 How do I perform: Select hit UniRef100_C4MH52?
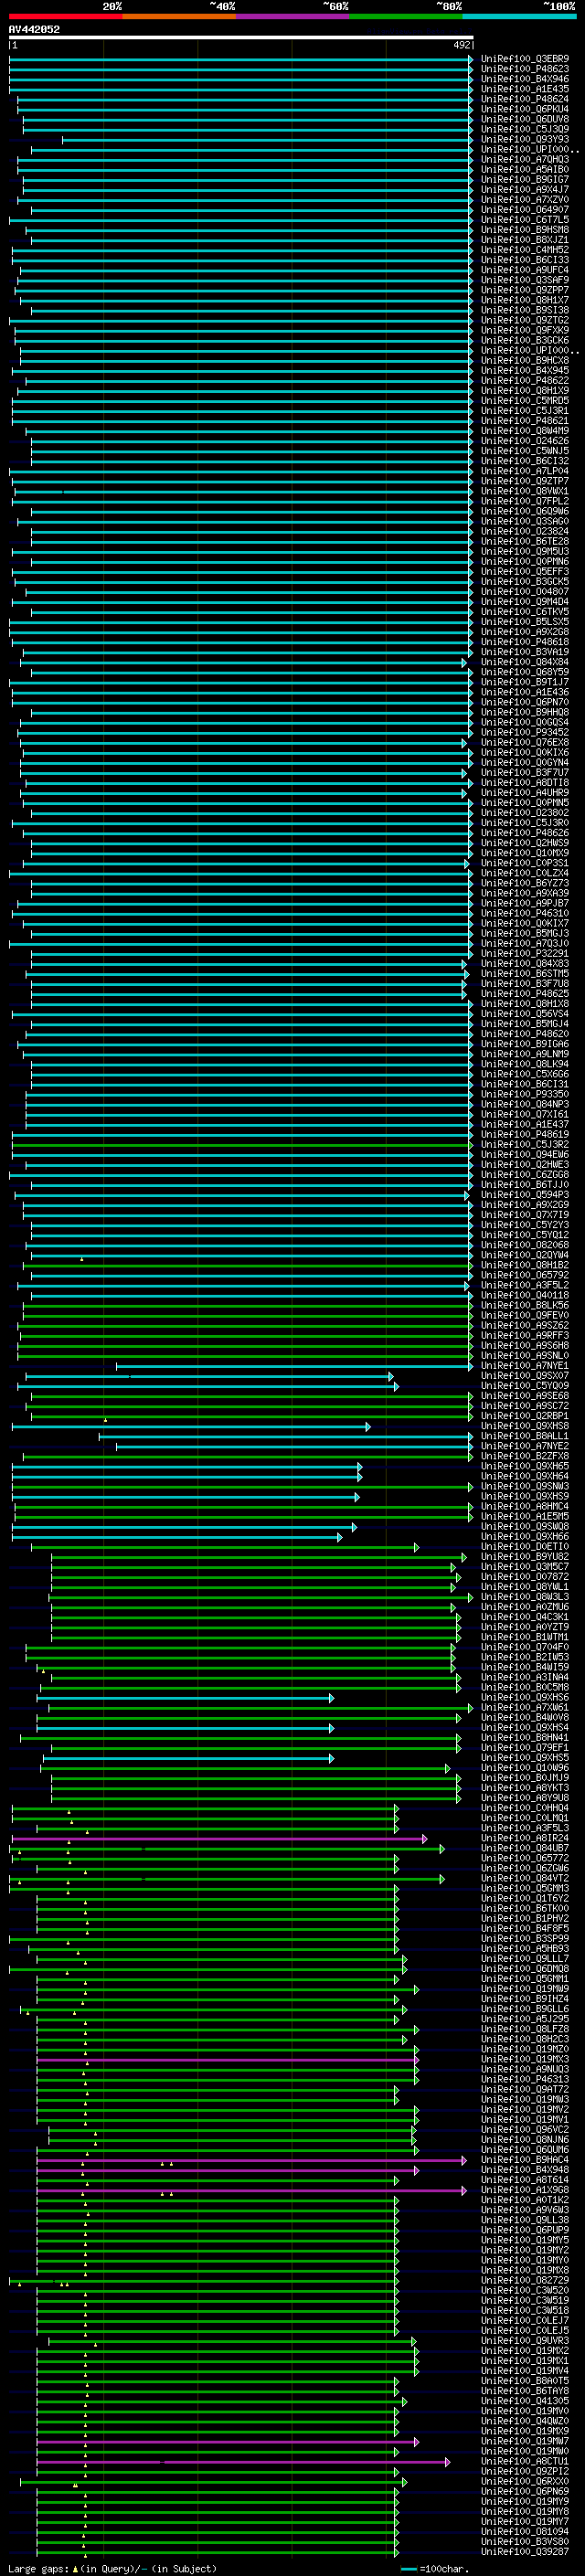tap(525, 250)
